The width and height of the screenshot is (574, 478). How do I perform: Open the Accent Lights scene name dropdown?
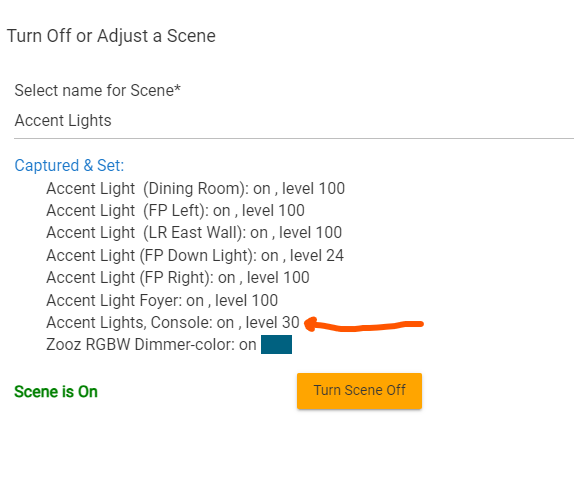coord(294,121)
